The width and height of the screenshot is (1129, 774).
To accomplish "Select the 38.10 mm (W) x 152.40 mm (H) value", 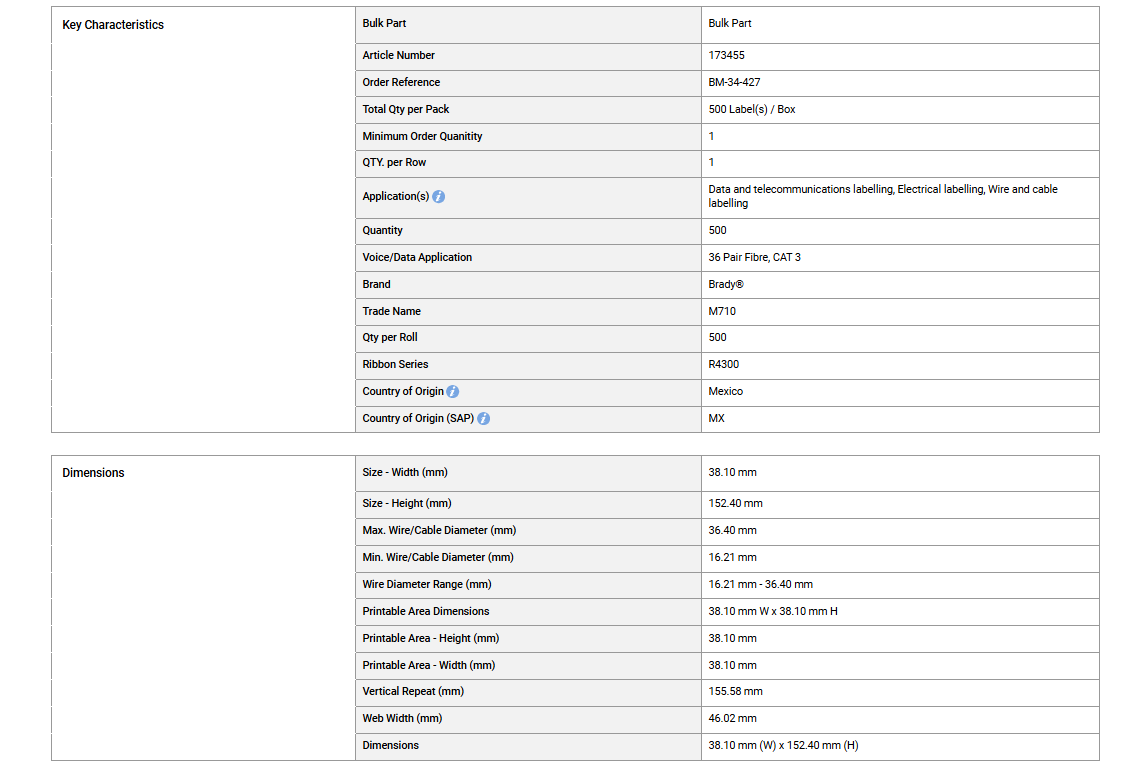I will [783, 745].
